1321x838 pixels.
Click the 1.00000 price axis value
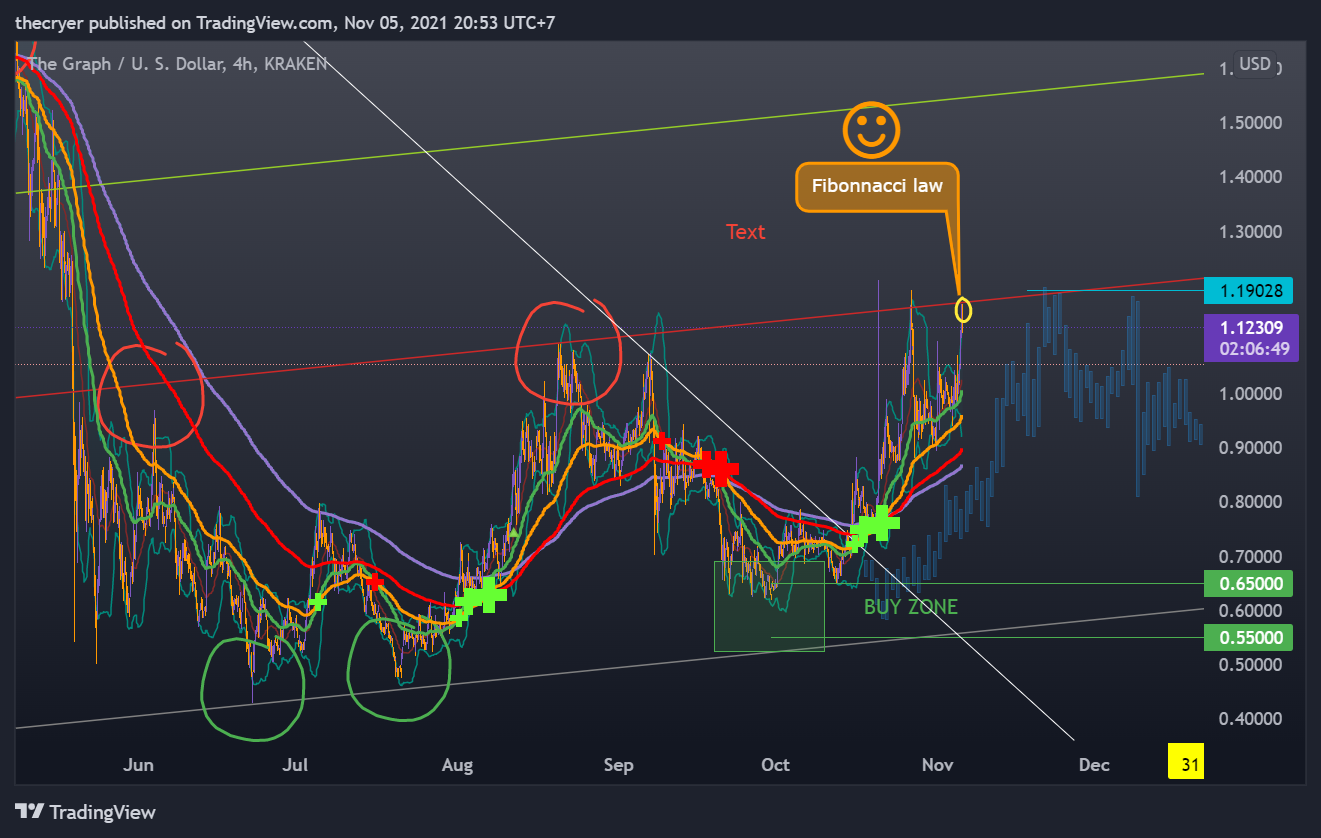point(1249,393)
